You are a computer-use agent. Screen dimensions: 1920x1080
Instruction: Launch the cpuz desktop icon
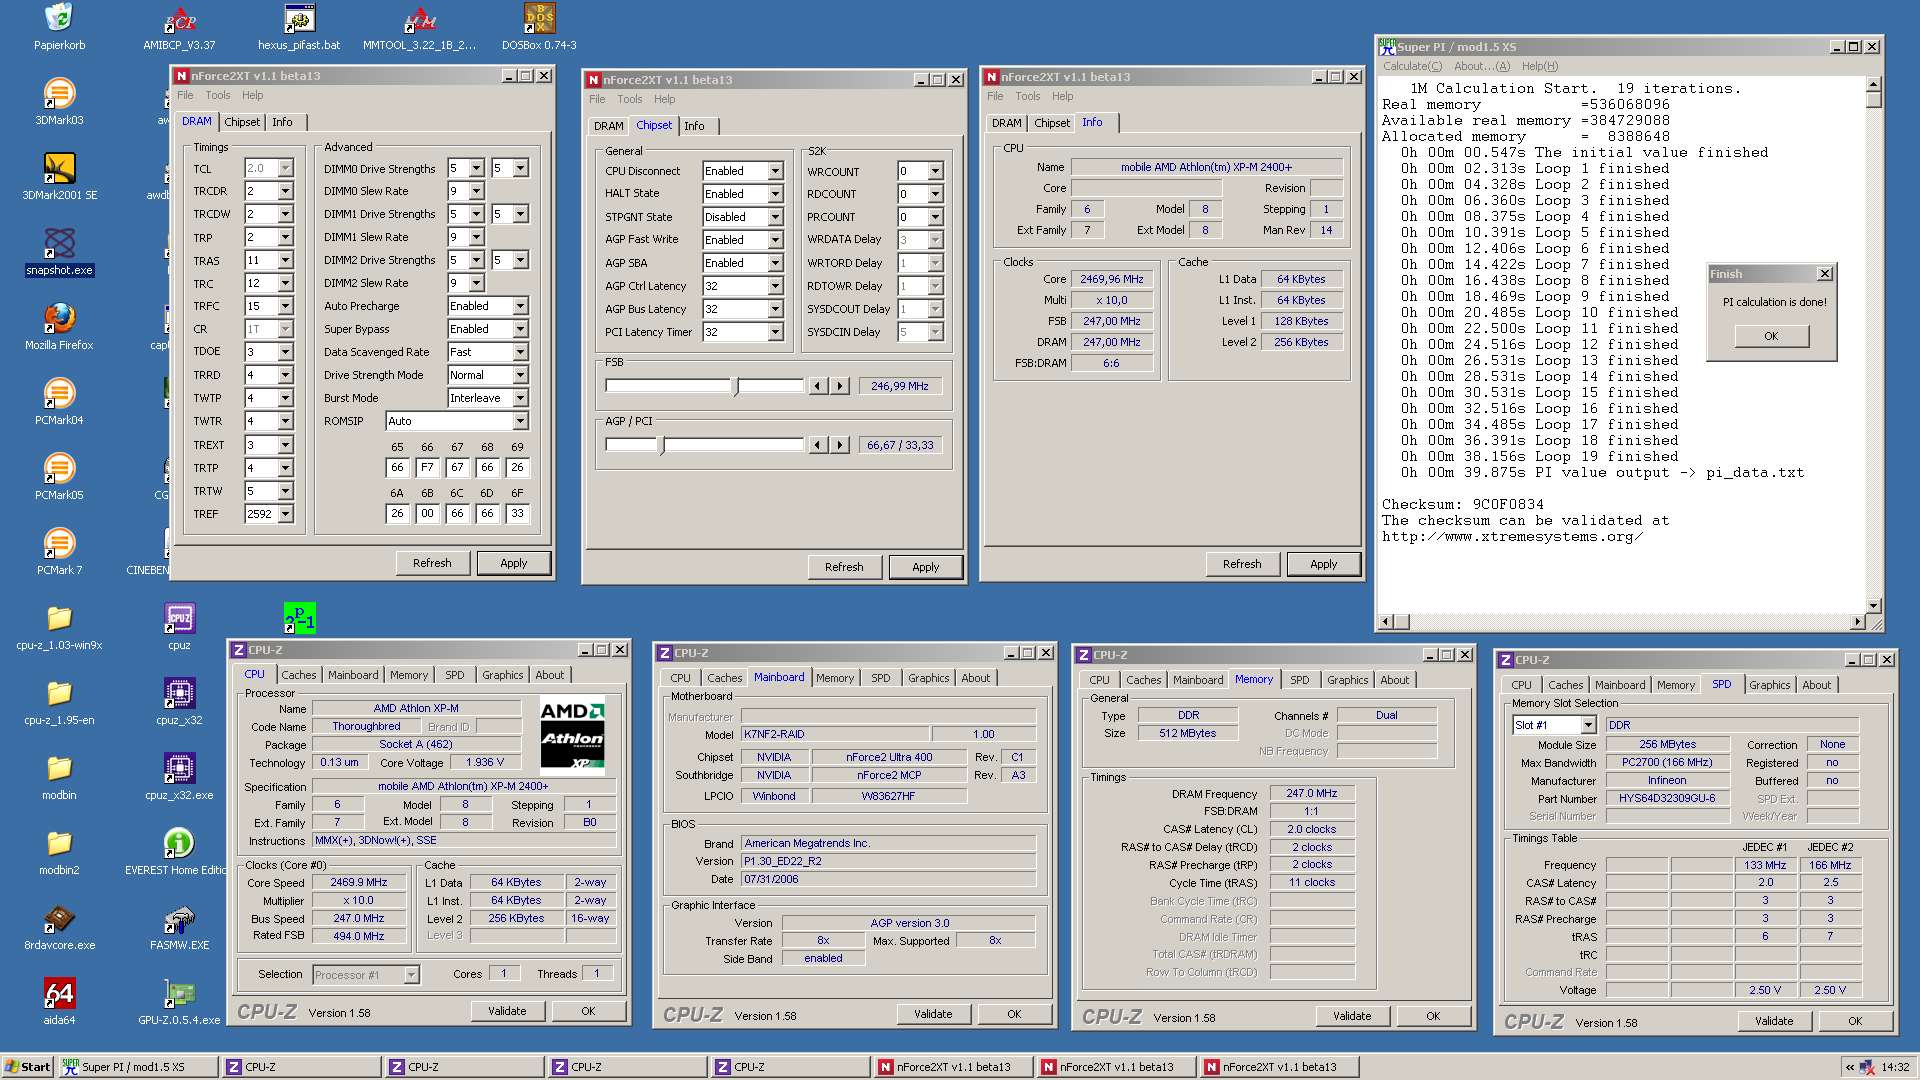[179, 627]
